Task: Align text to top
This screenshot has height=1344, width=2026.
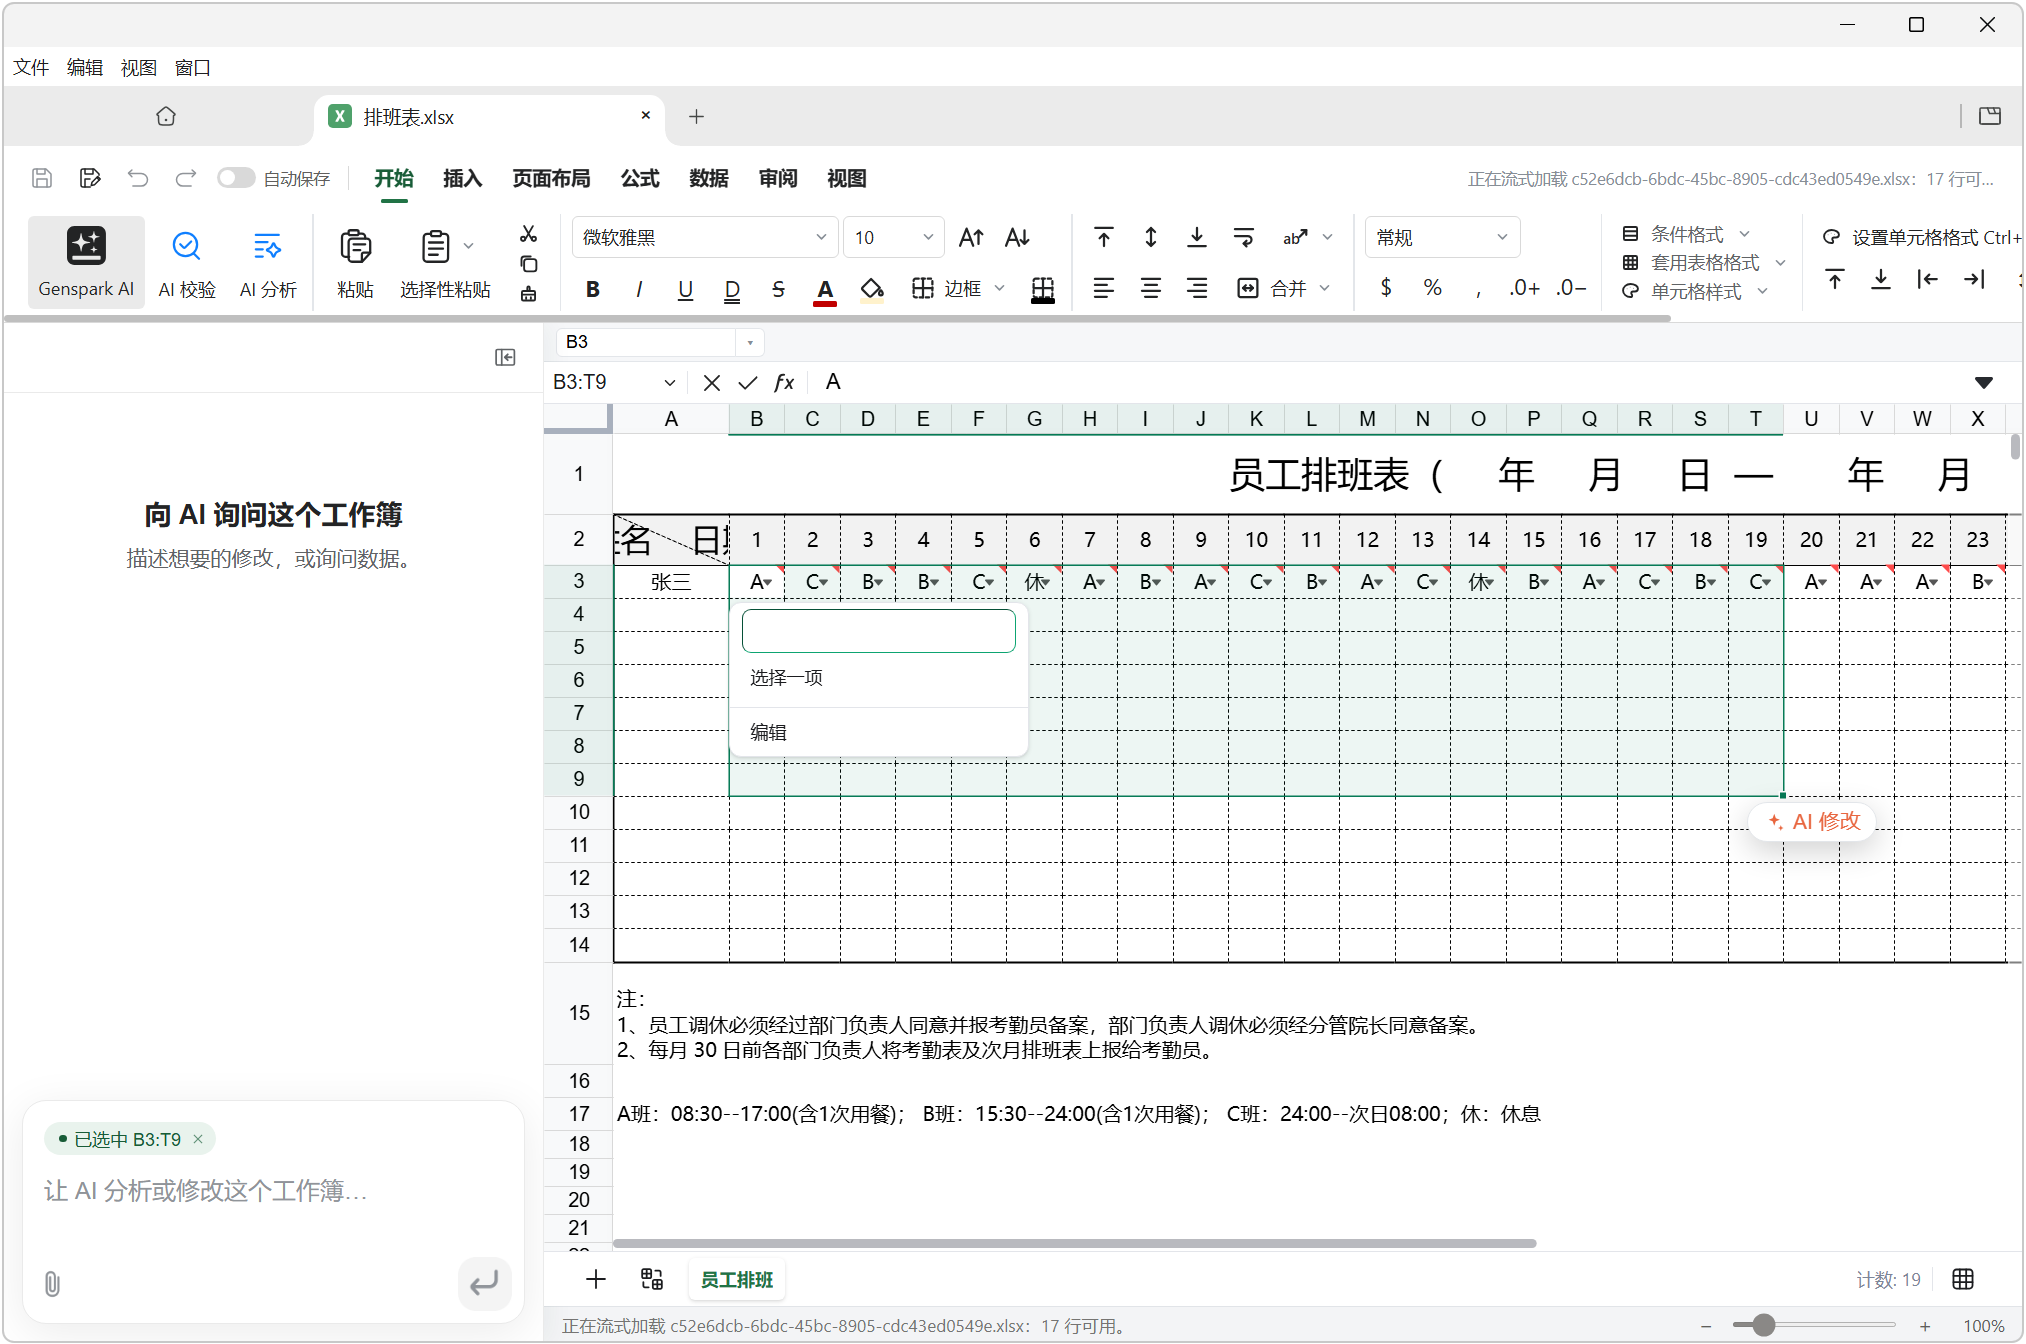Action: pyautogui.click(x=1104, y=237)
